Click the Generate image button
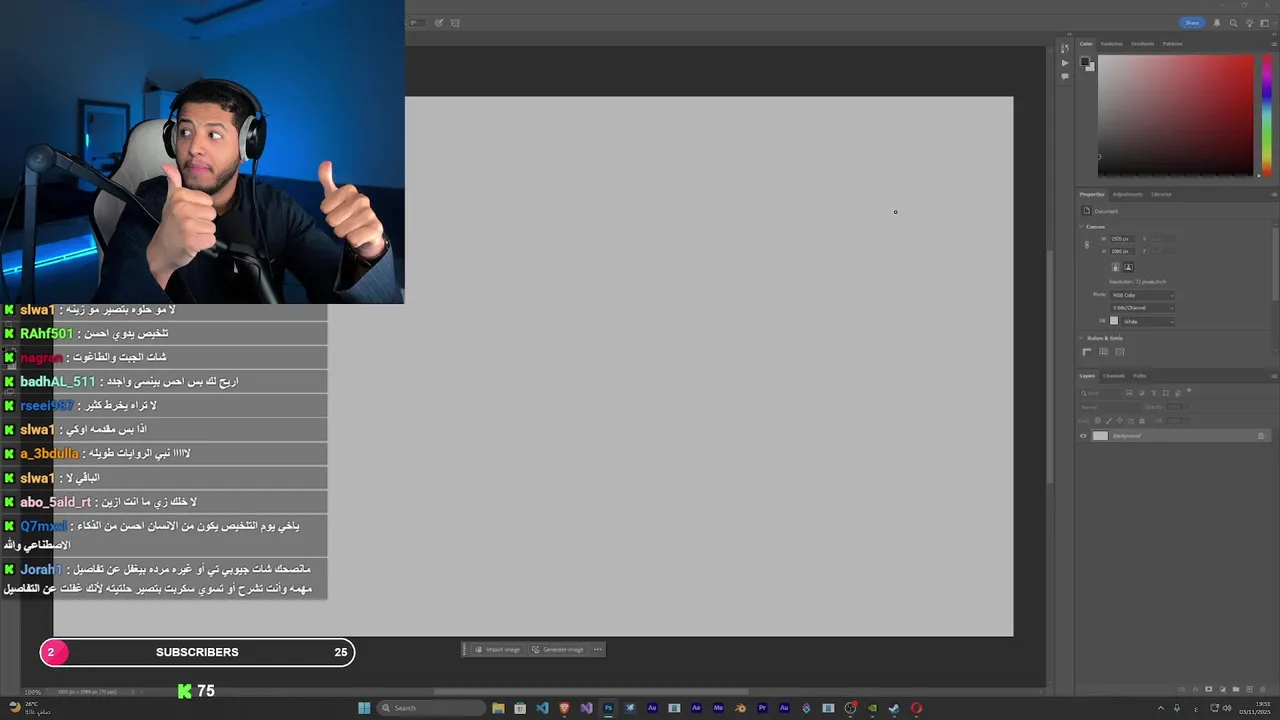The height and width of the screenshot is (720, 1280). pyautogui.click(x=558, y=650)
